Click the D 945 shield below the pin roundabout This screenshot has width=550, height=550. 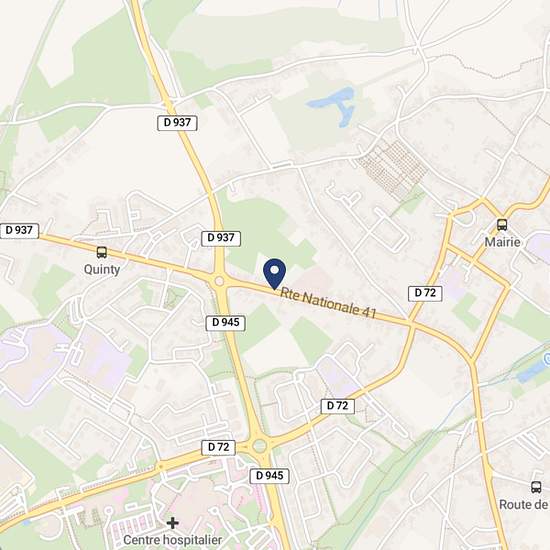coord(225,322)
